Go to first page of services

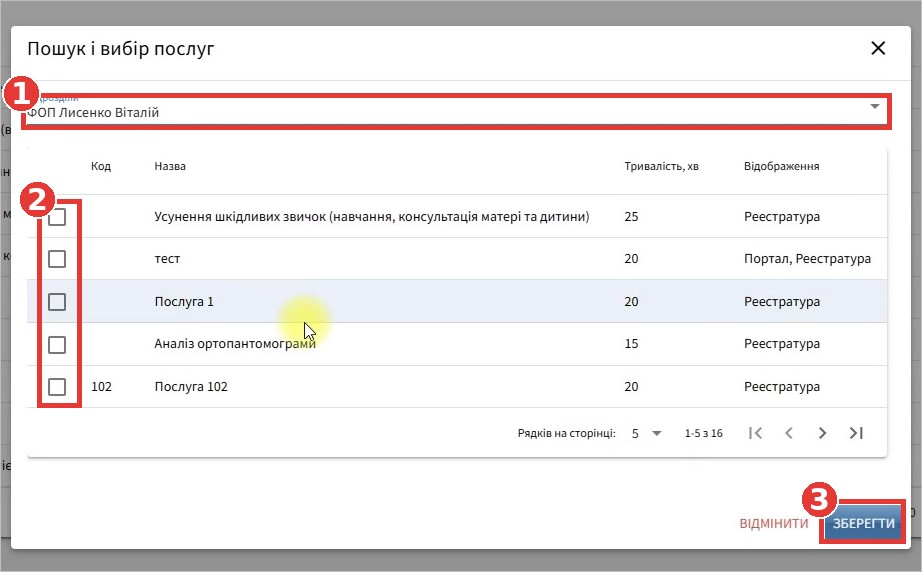coord(756,433)
